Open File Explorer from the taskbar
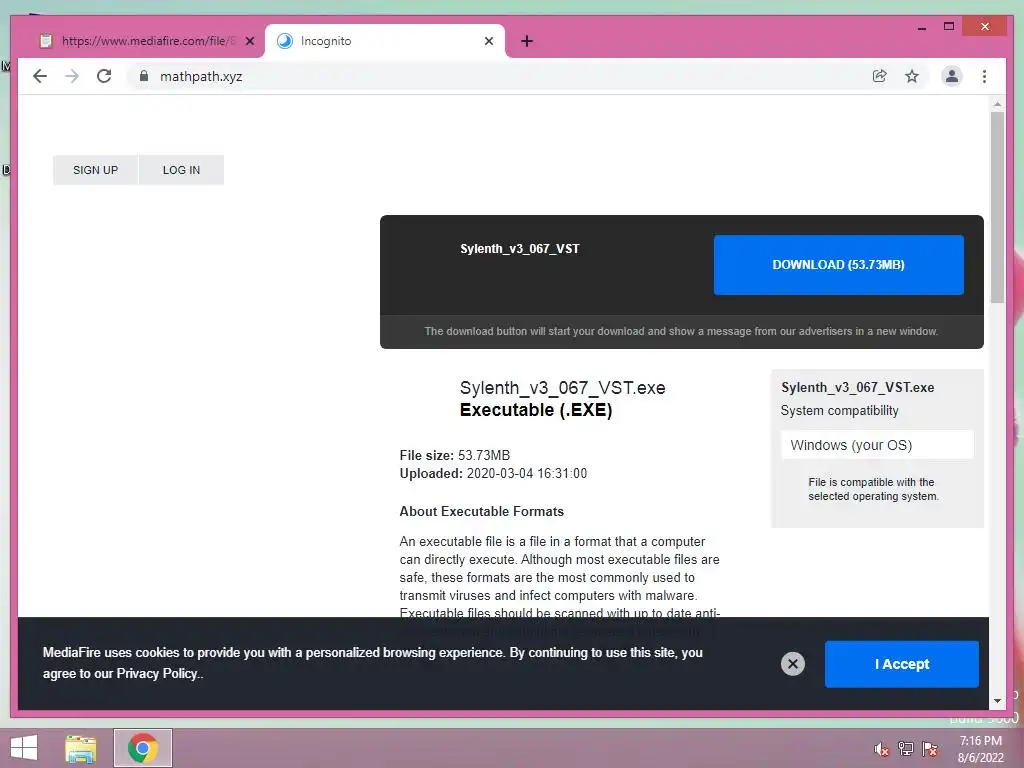This screenshot has height=768, width=1024. [x=80, y=748]
